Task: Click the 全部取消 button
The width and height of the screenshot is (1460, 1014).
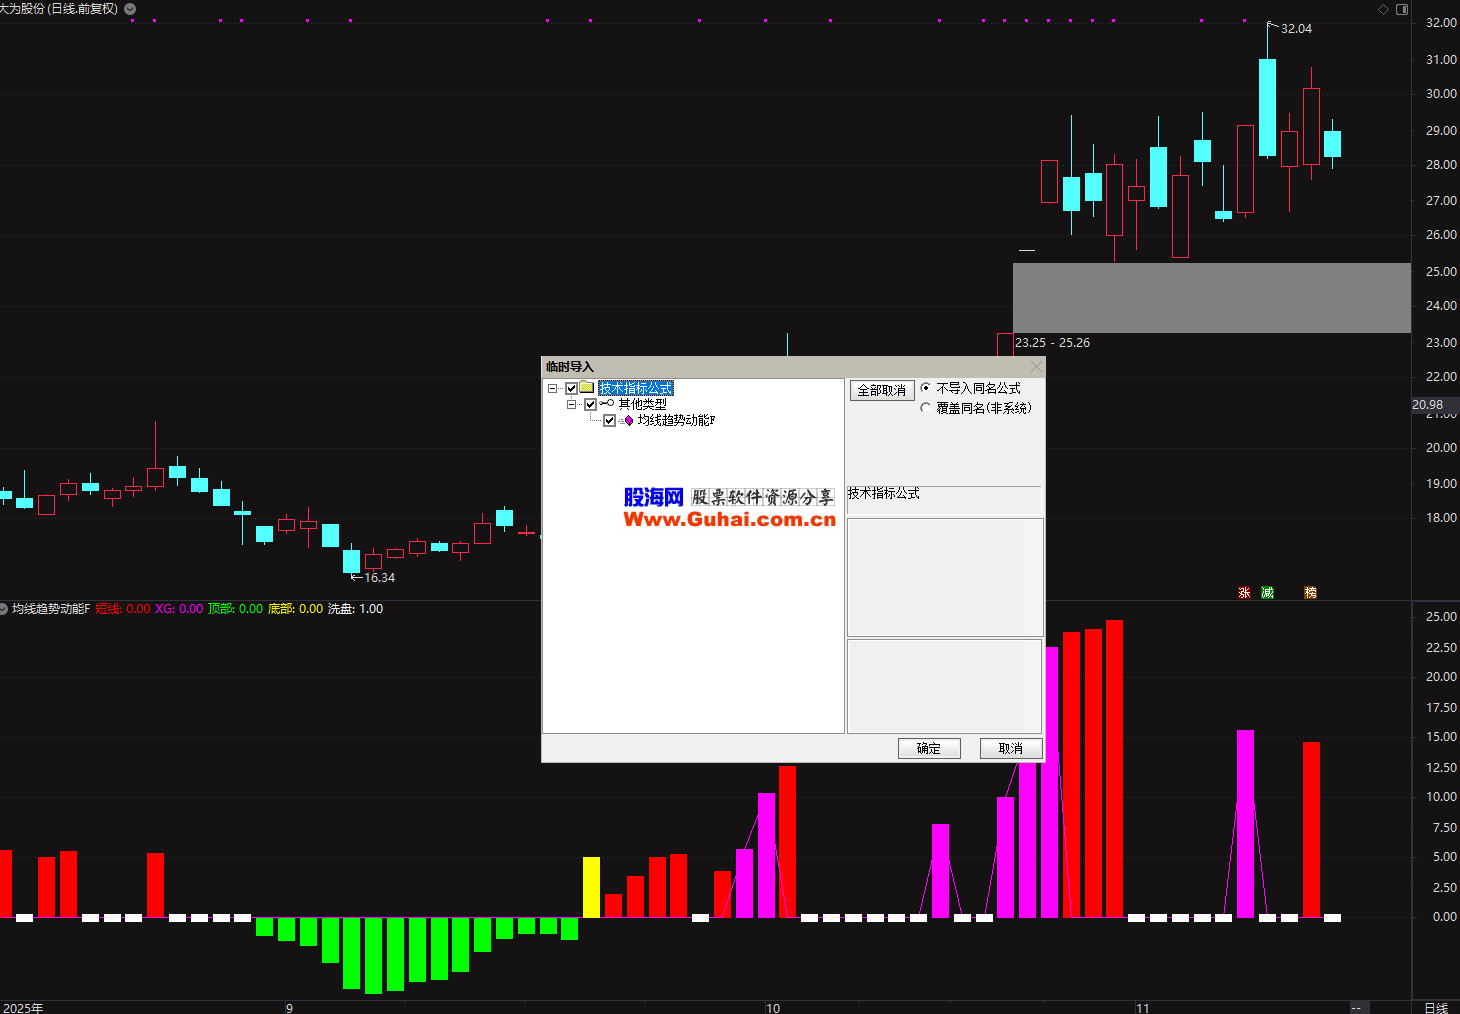Action: pyautogui.click(x=881, y=390)
